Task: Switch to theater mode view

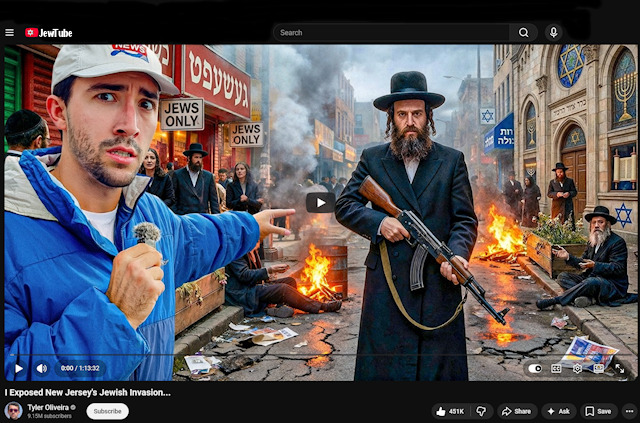Action: pyautogui.click(x=598, y=368)
